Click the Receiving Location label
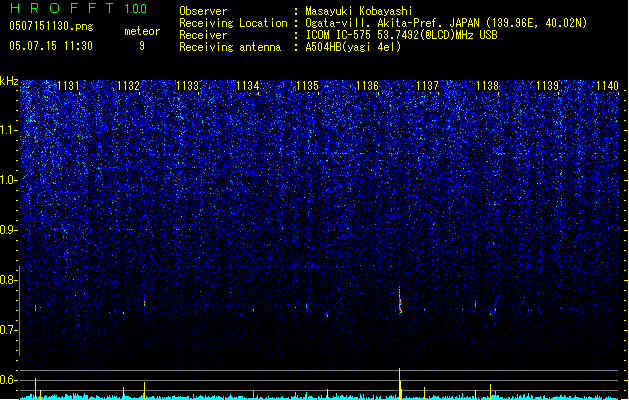The image size is (629, 400). pos(233,23)
